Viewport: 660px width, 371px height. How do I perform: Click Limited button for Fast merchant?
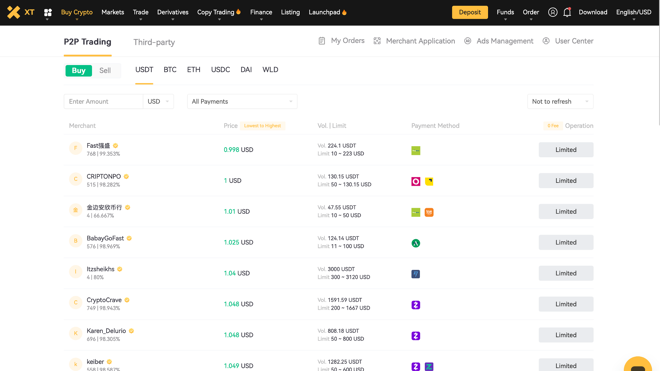[x=566, y=149]
